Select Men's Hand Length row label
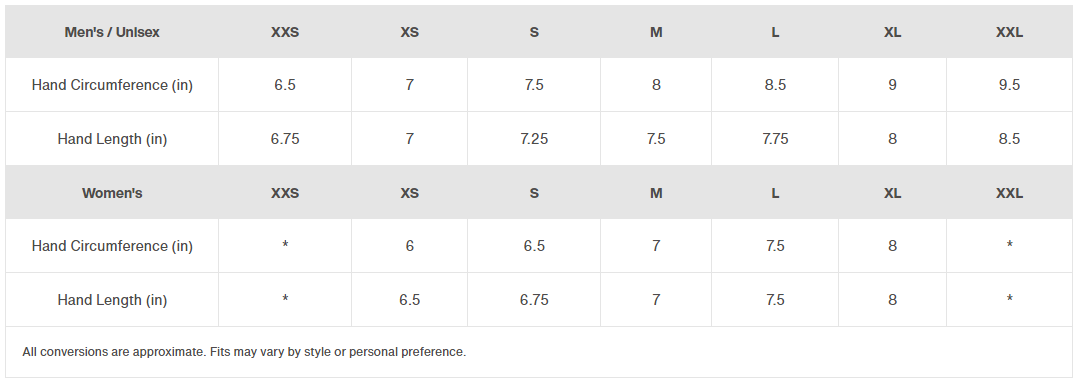The height and width of the screenshot is (385, 1079). pyautogui.click(x=112, y=139)
